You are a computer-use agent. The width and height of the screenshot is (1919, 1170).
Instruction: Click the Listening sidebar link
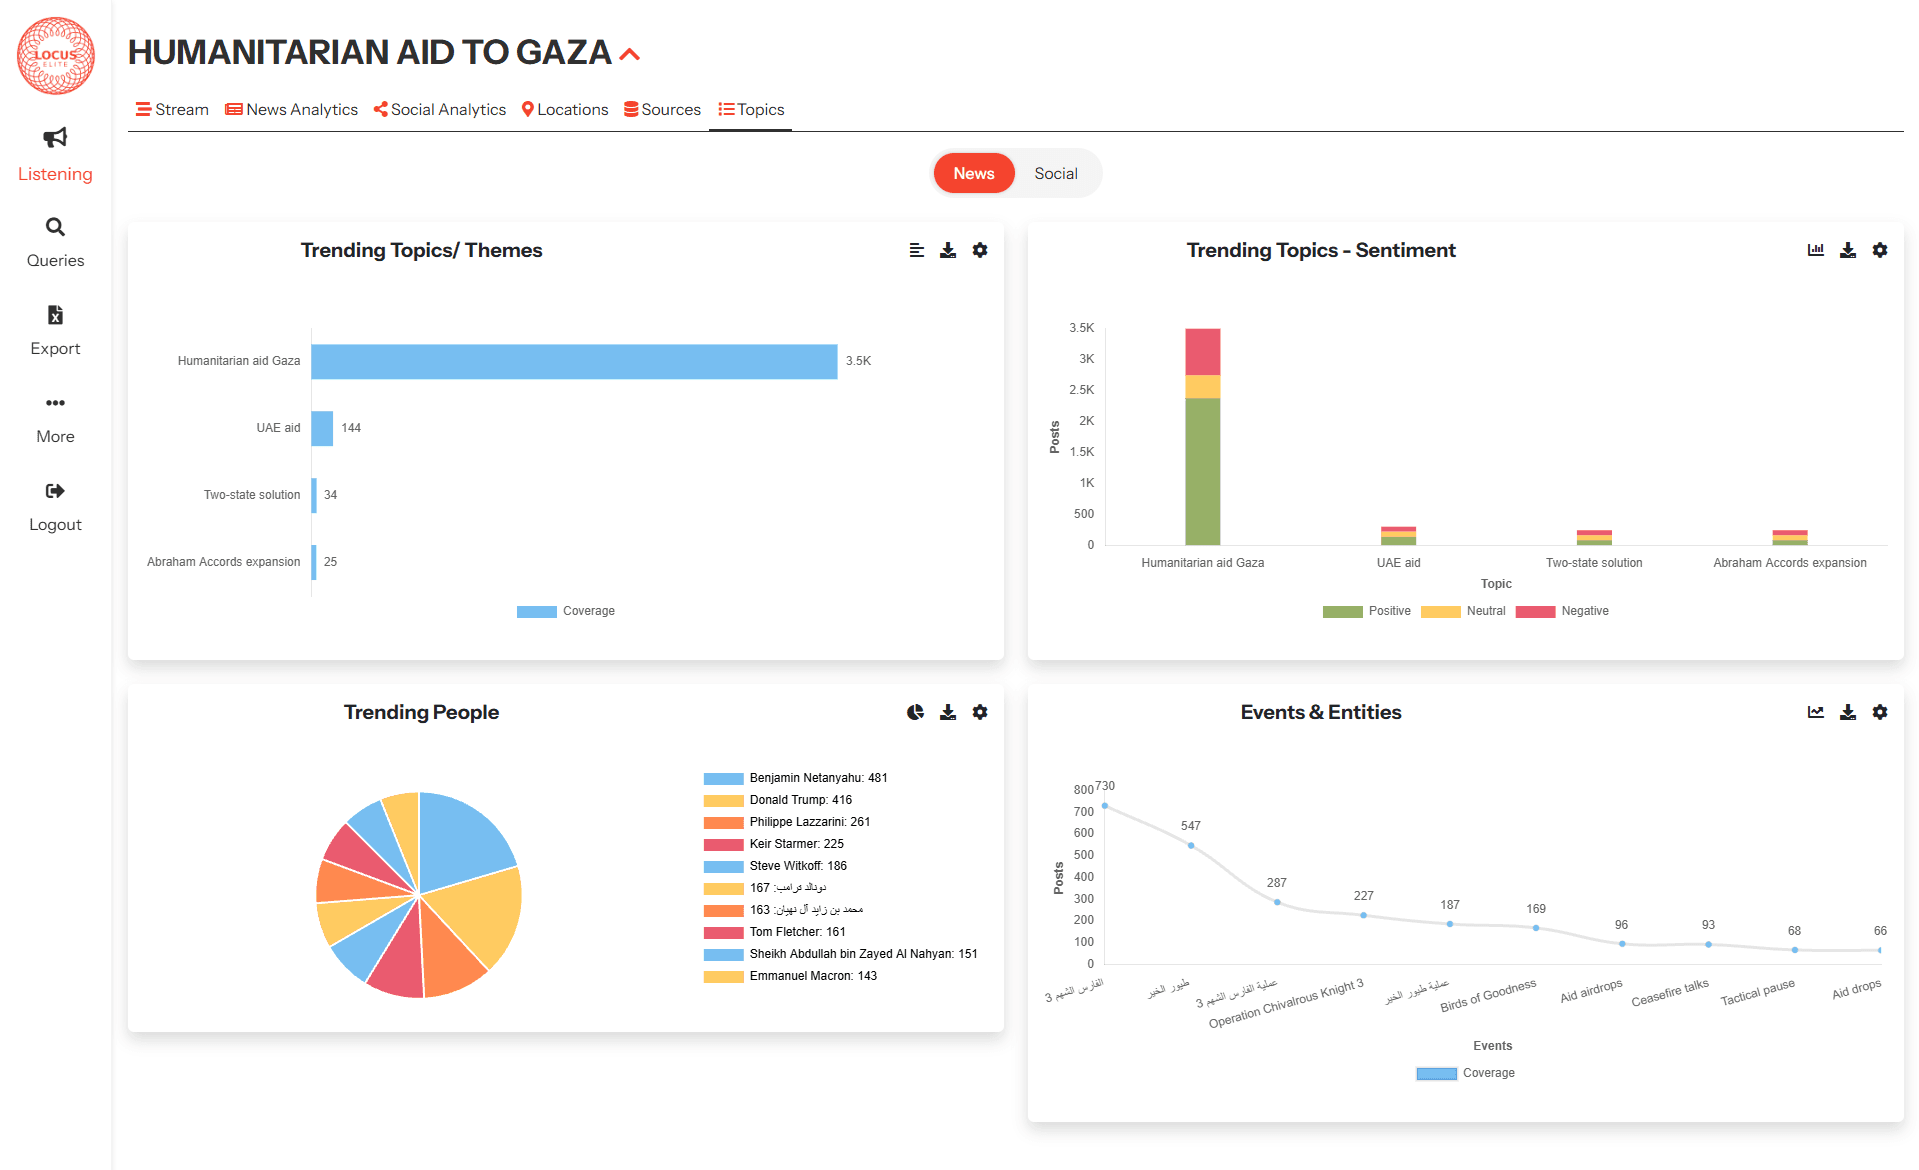(55, 174)
